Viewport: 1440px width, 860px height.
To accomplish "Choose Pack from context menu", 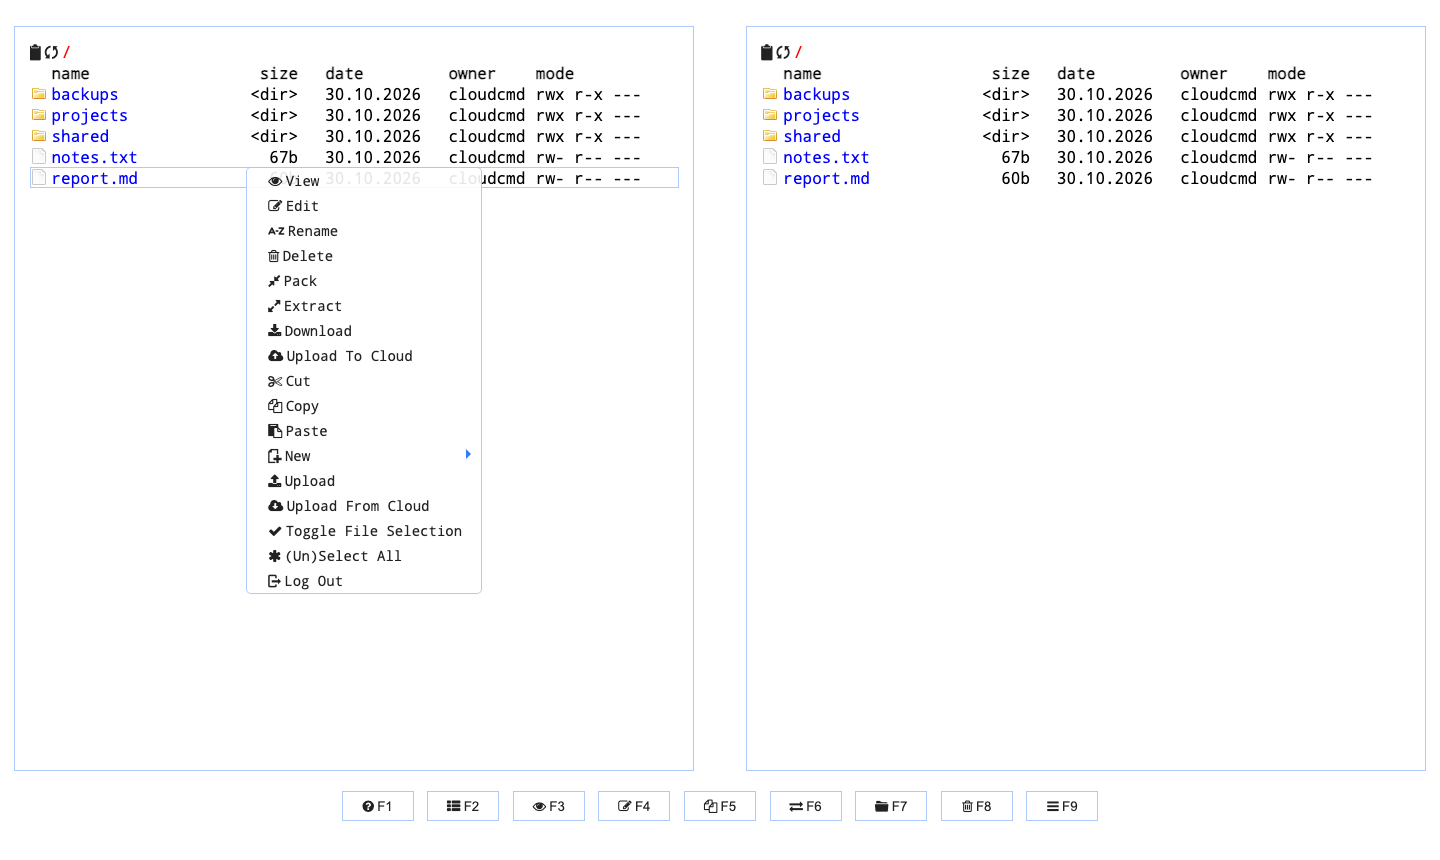I will point(364,281).
